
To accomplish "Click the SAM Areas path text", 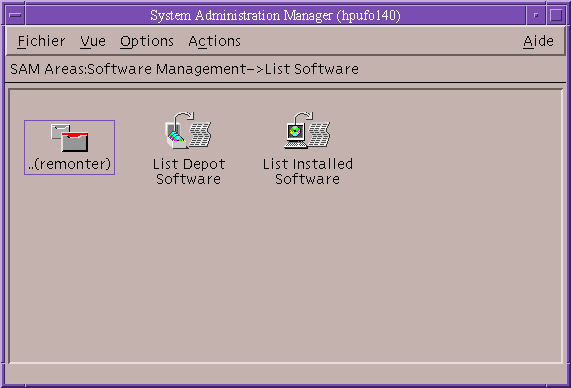I will click(x=184, y=69).
